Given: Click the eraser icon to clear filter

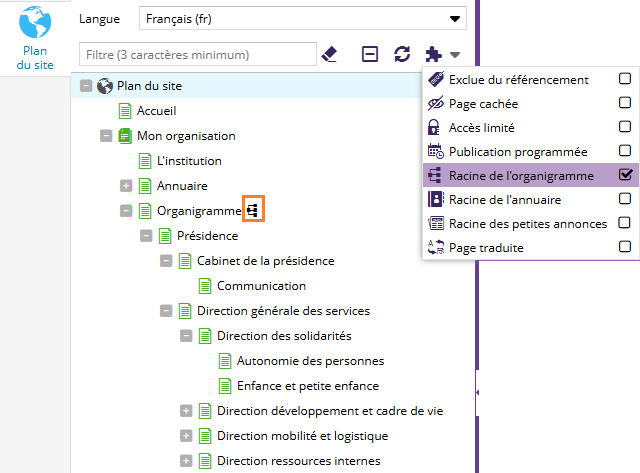Looking at the screenshot, I should tap(329, 54).
